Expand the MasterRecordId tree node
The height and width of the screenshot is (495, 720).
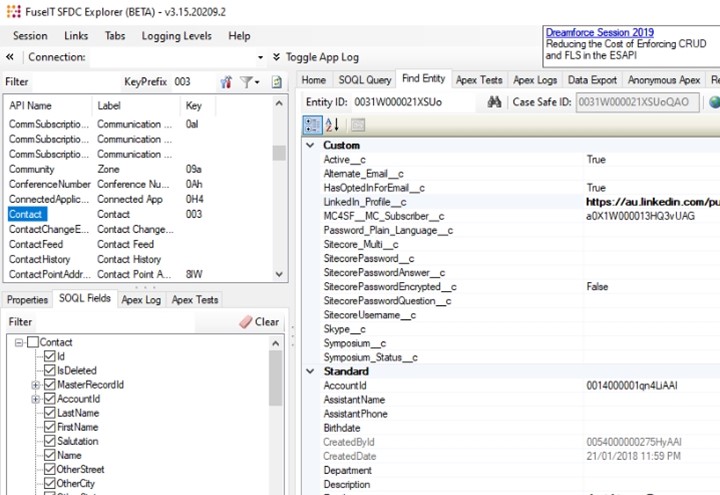pos(35,385)
